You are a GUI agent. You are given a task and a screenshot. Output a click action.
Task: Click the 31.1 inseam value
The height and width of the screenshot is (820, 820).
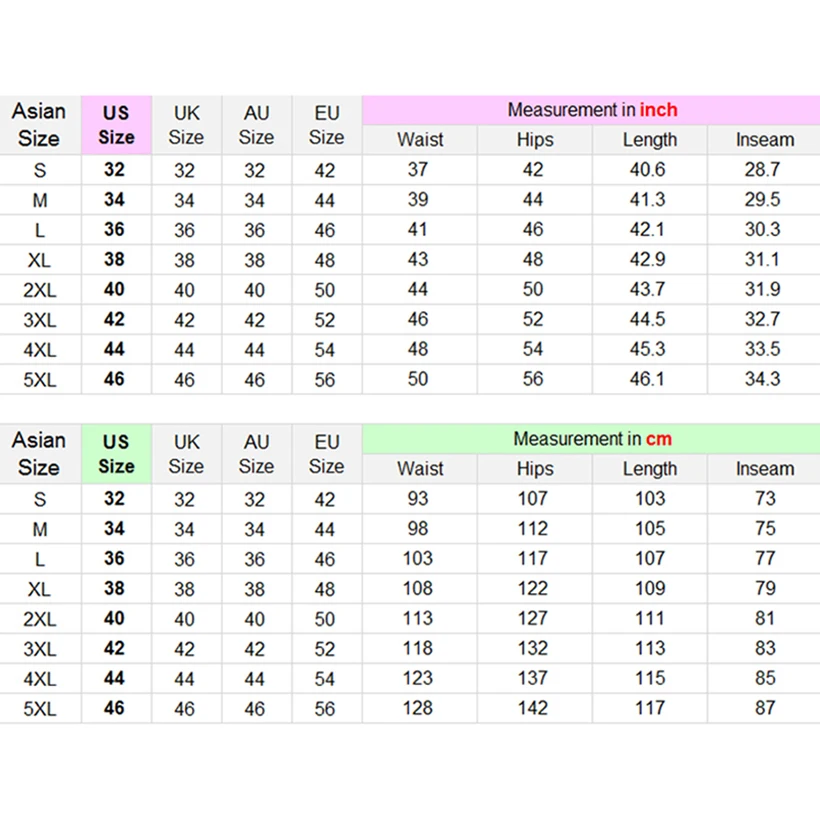coord(764,259)
